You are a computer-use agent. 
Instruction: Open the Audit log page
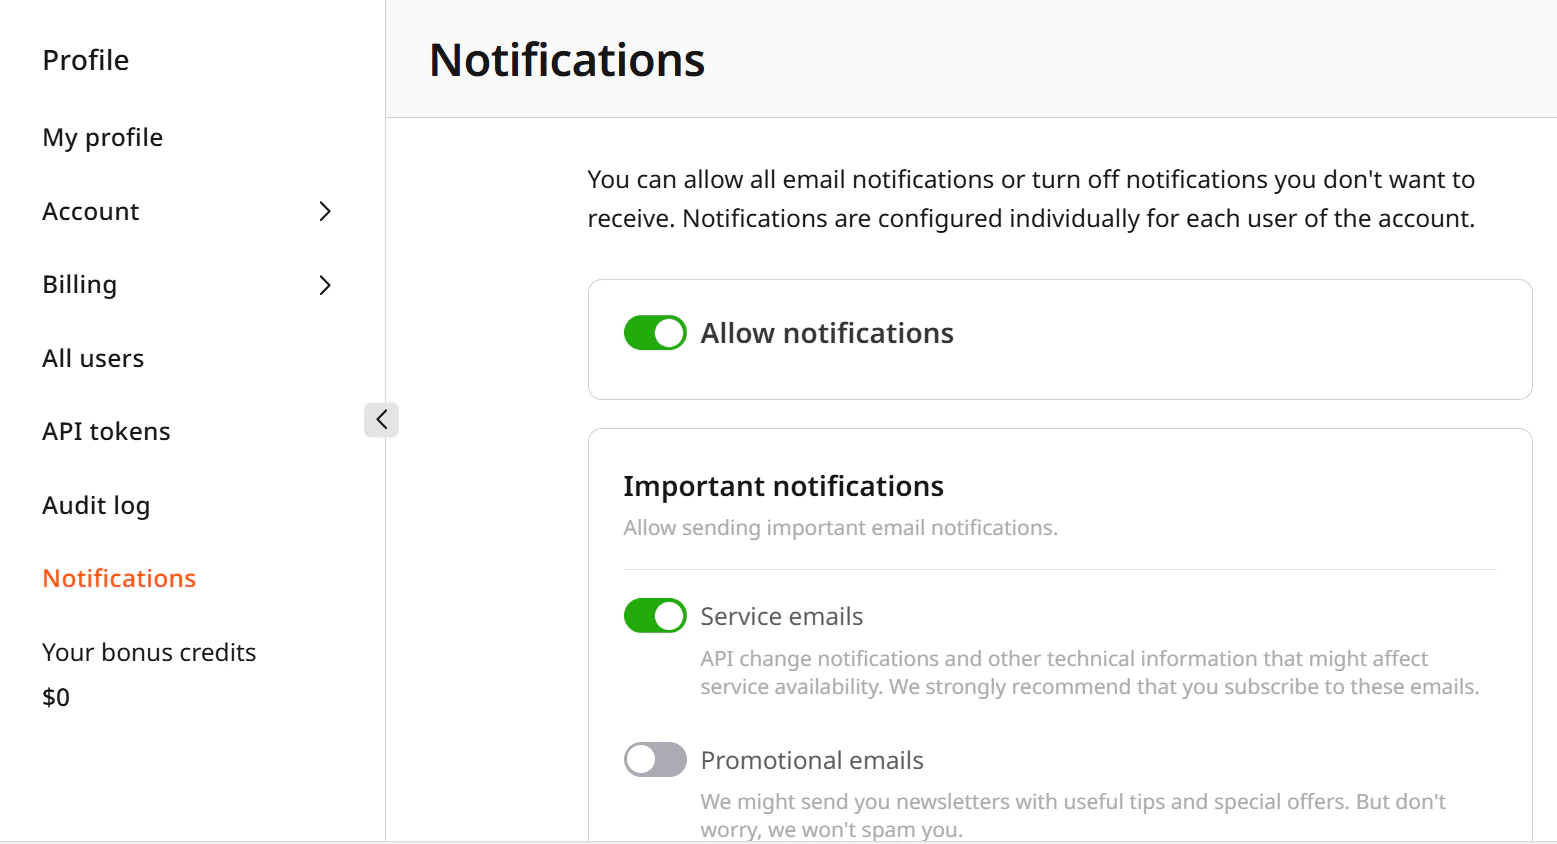tap(96, 505)
